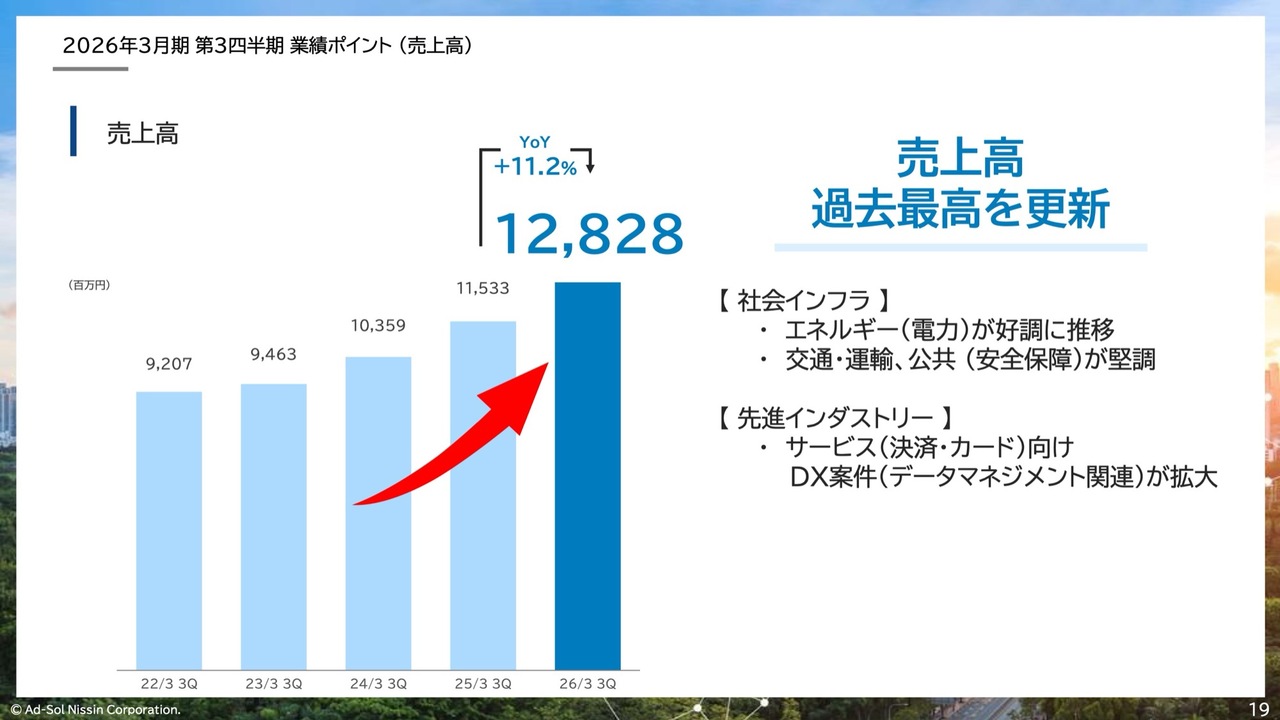Click the small black YoY down arrow
Screen dimensions: 1280x720
coord(590,163)
